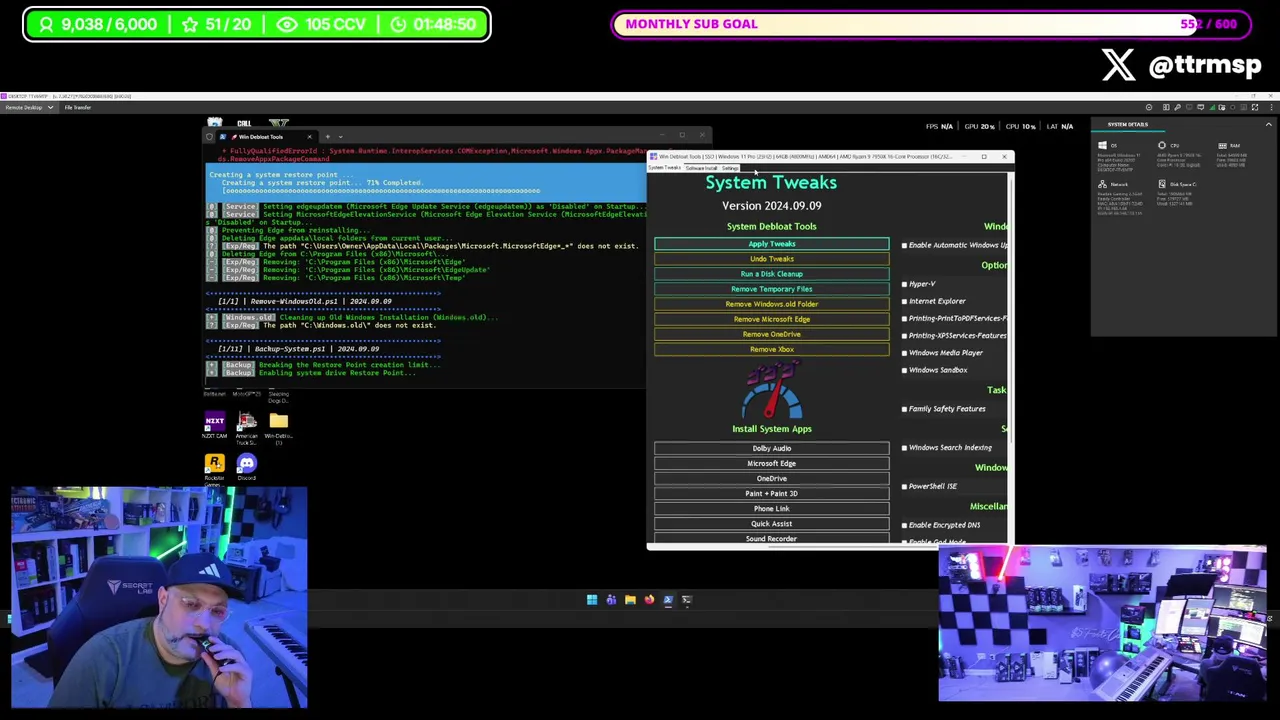Install Paint + Paint 3D
The width and height of the screenshot is (1280, 720).
771,493
